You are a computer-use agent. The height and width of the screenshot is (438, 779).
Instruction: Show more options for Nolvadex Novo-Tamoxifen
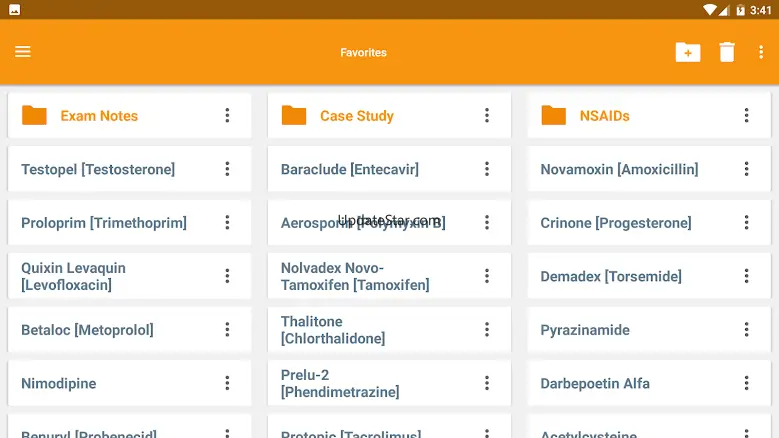487,276
